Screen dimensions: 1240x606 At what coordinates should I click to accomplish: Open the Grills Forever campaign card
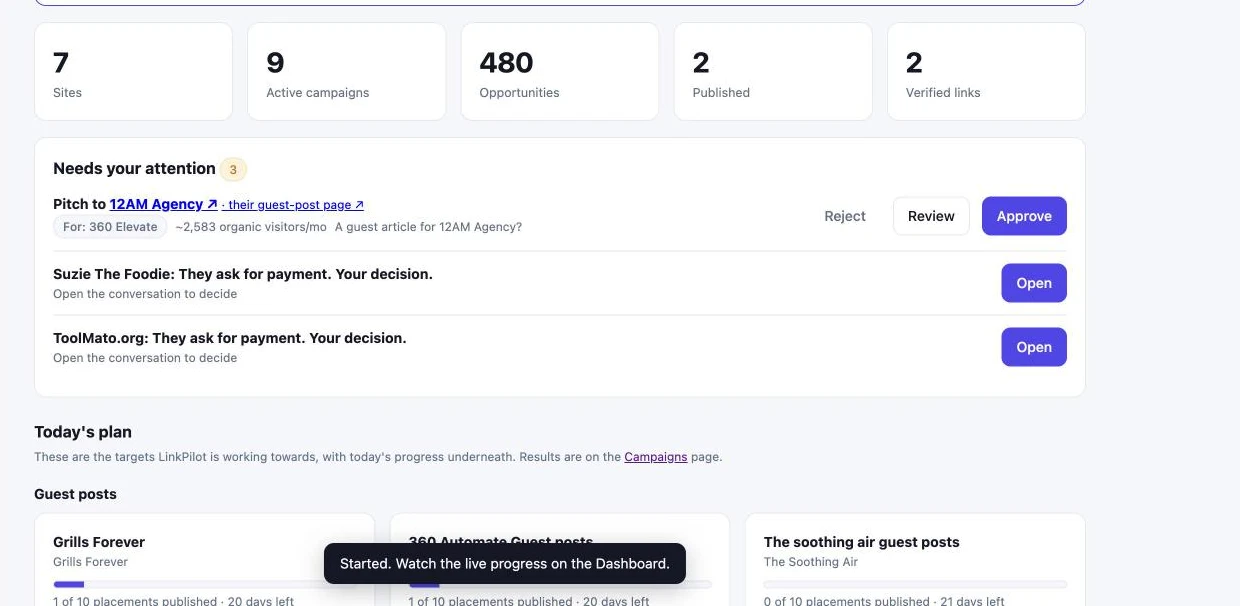205,560
